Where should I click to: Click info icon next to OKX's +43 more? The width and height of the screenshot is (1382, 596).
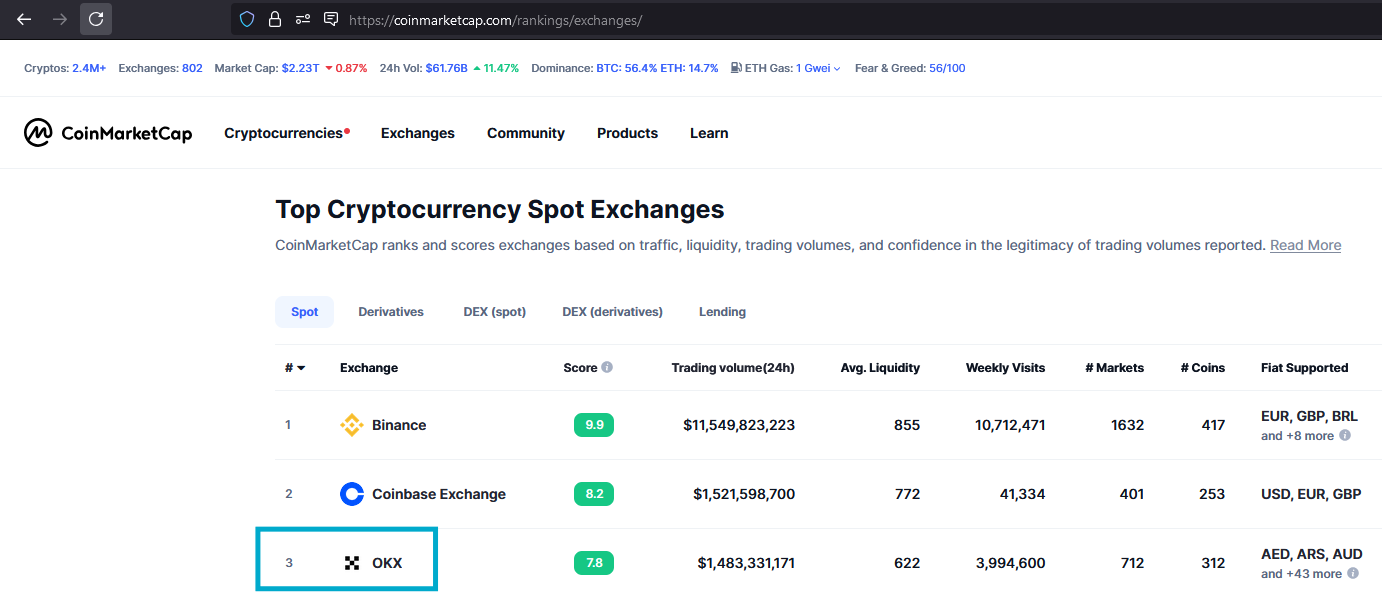point(1353,573)
